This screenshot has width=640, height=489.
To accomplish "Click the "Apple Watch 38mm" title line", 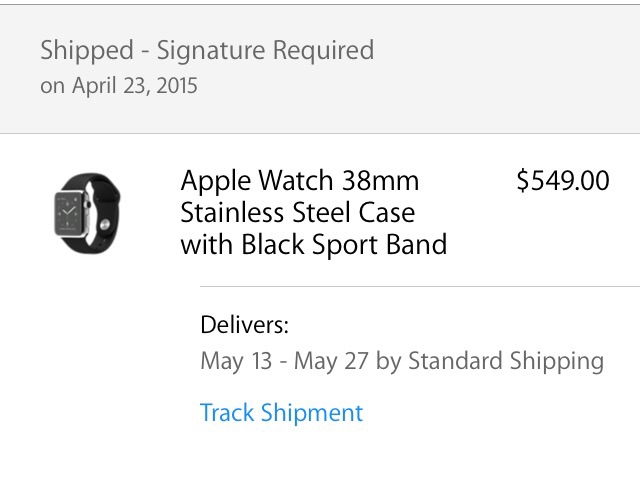I will 300,181.
